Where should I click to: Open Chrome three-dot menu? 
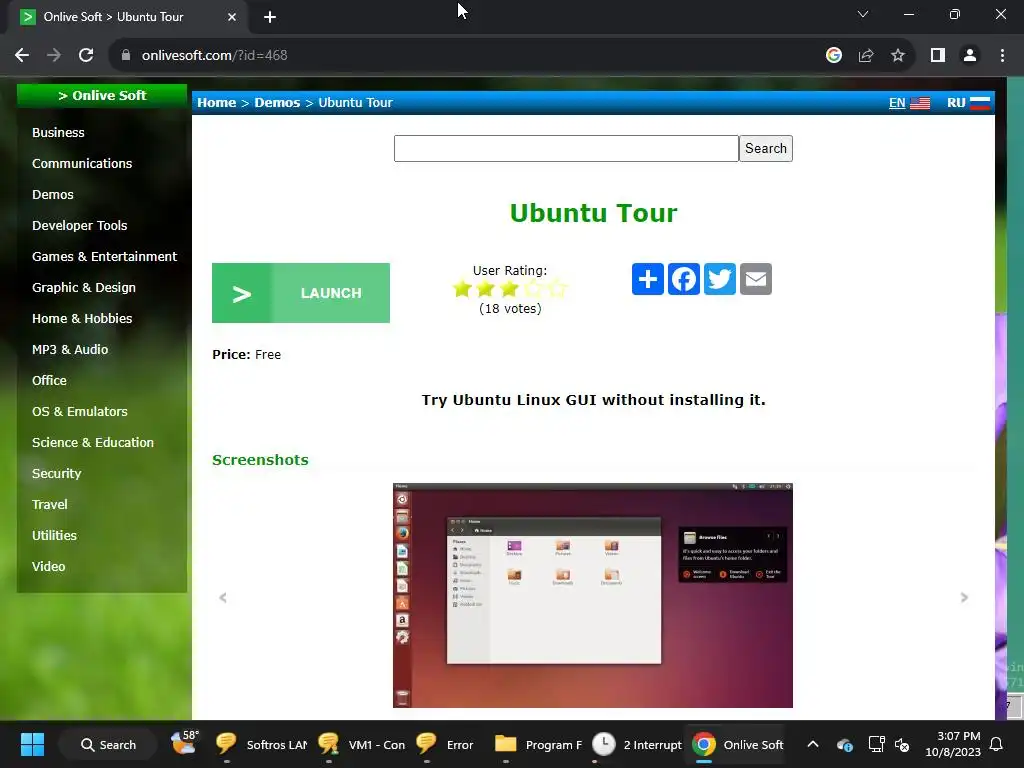coord(1002,56)
